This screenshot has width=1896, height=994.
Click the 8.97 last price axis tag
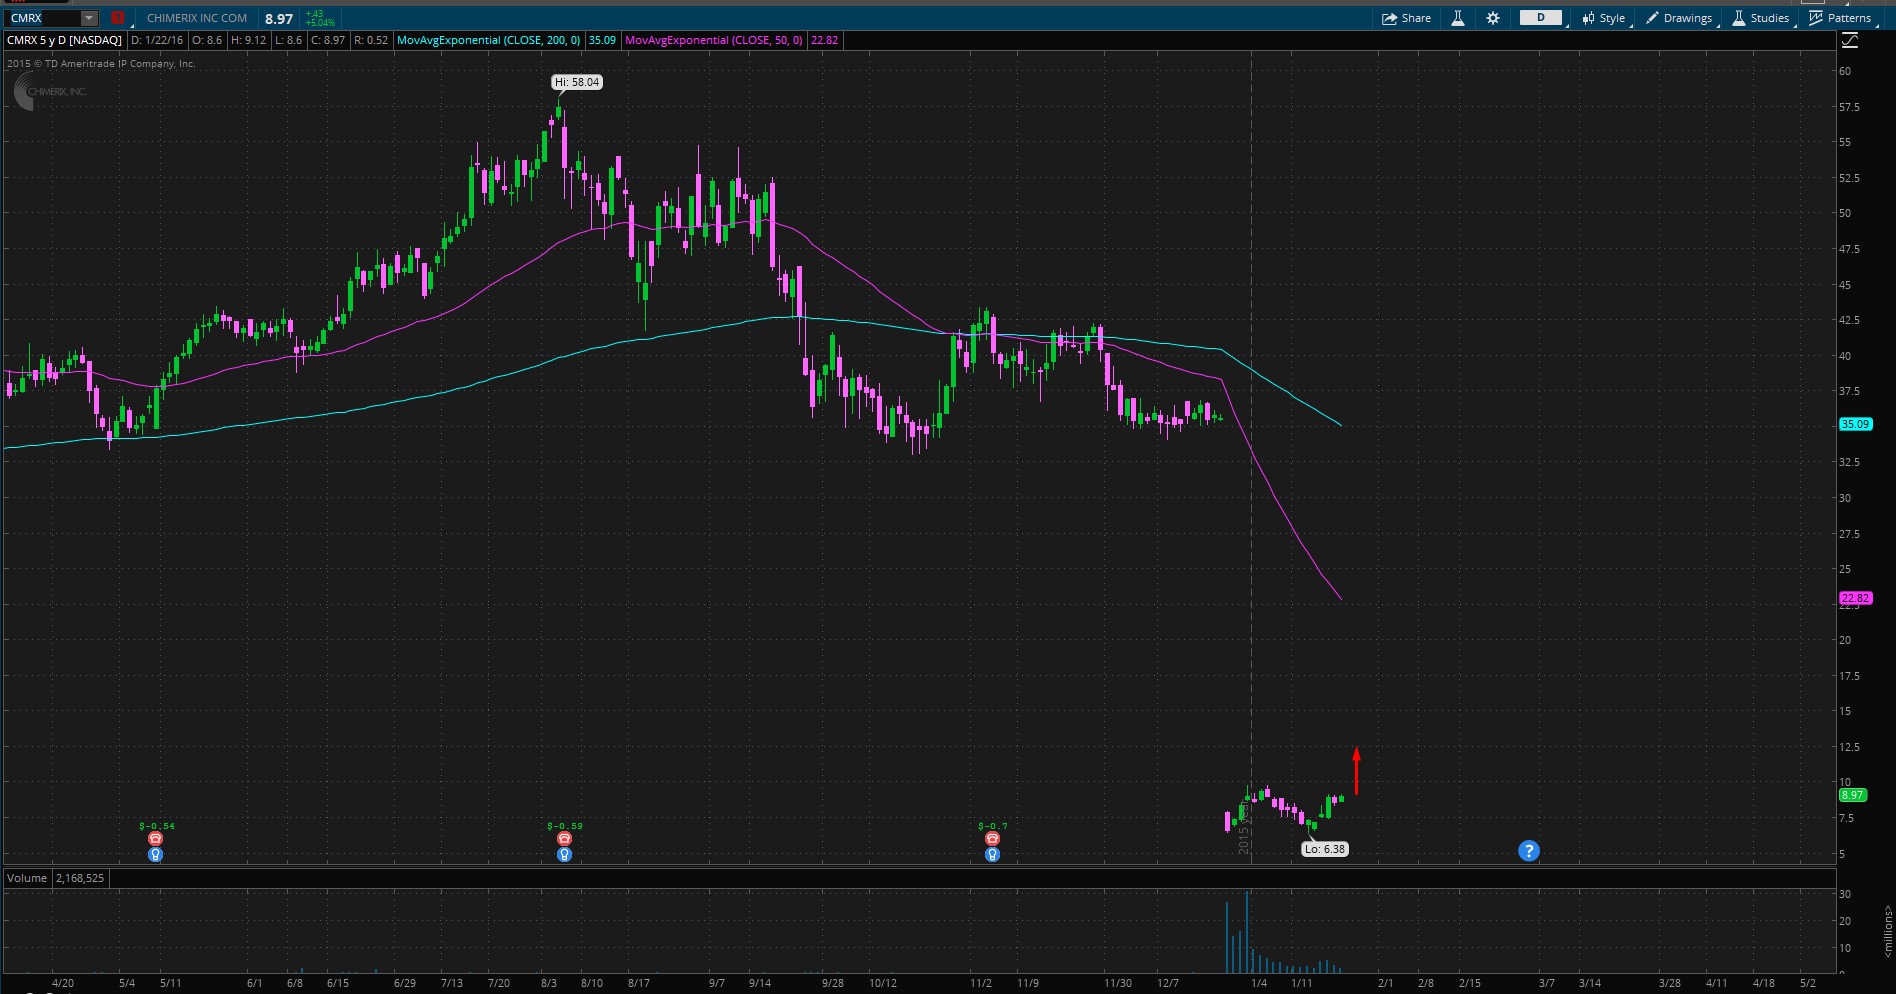click(x=1853, y=795)
